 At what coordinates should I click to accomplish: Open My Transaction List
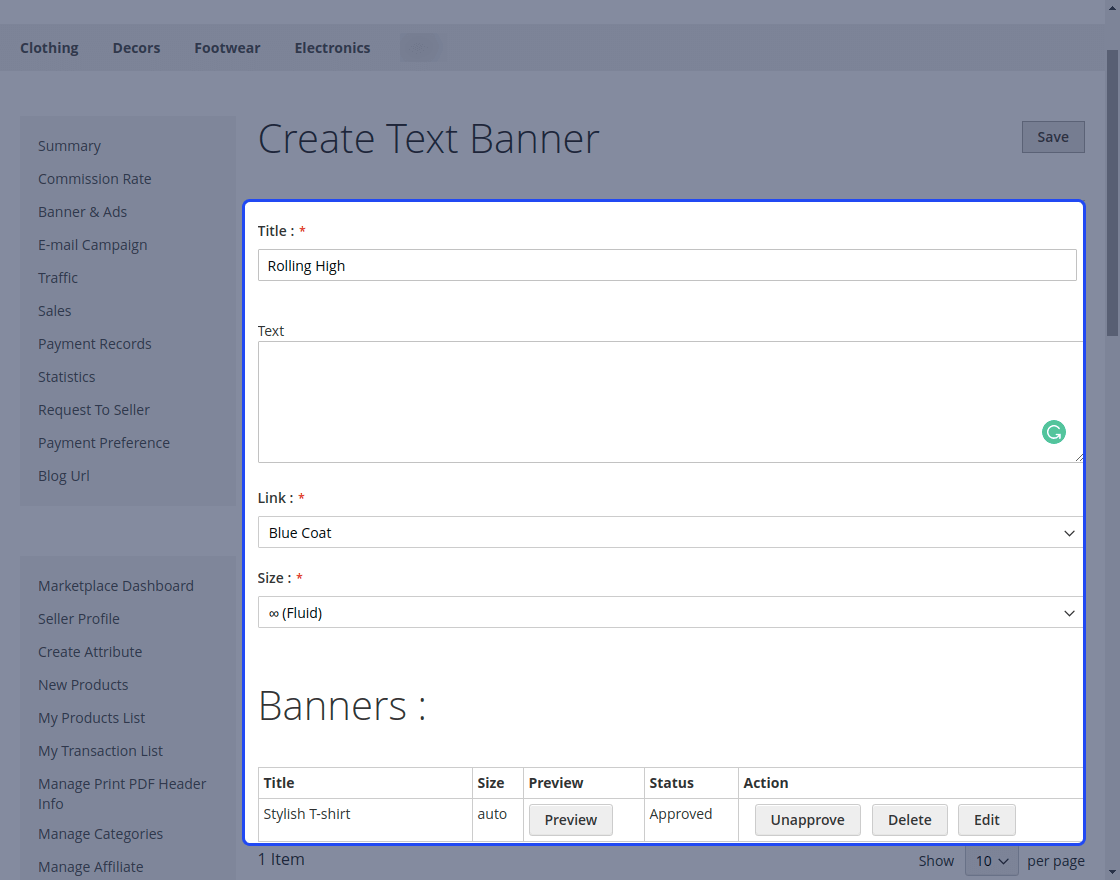point(100,751)
